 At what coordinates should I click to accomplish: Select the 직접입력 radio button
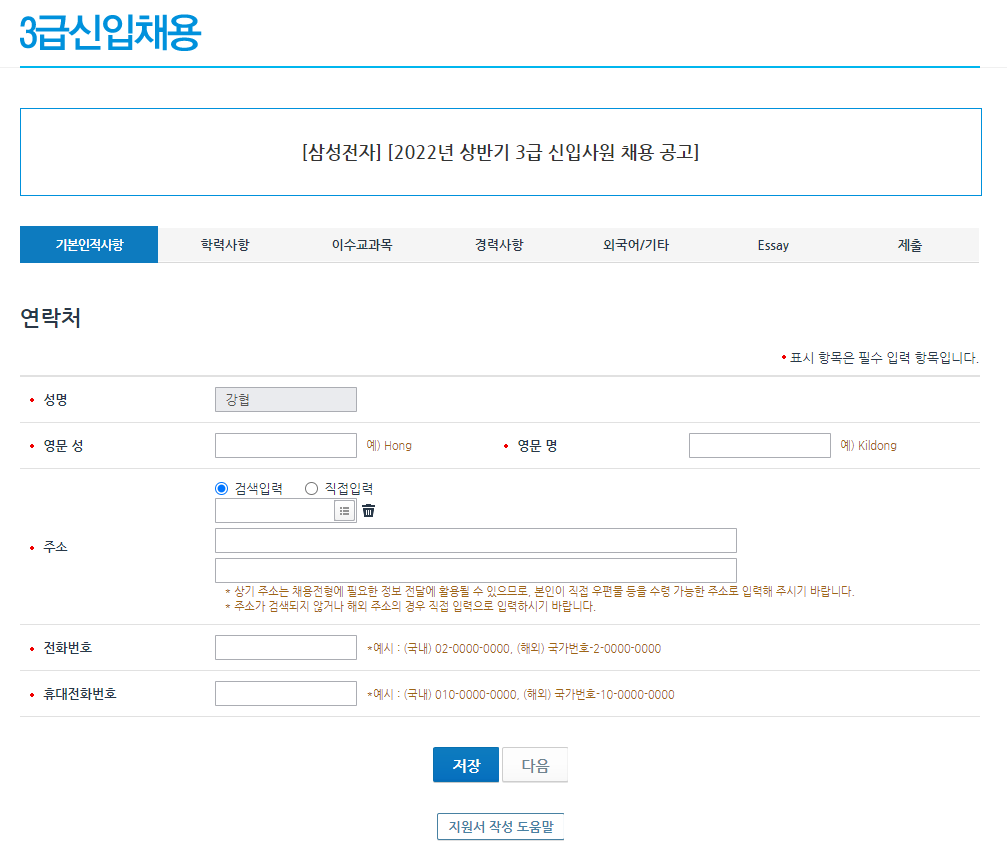point(311,489)
